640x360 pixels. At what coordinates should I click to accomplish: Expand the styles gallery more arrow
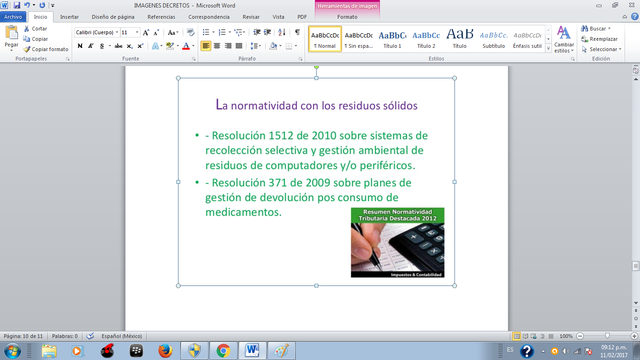pos(548,49)
